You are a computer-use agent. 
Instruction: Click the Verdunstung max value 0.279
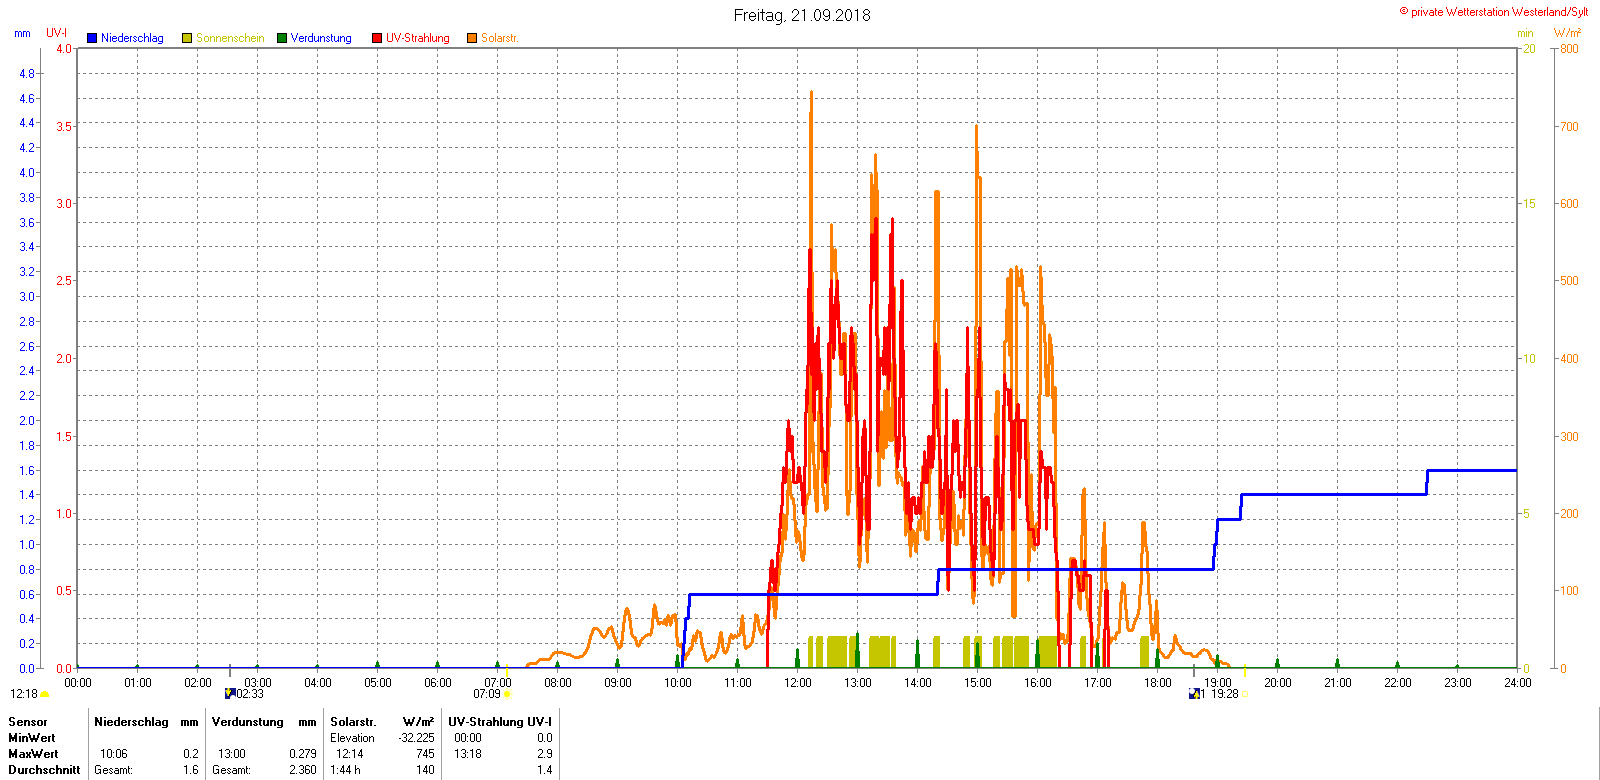302,754
